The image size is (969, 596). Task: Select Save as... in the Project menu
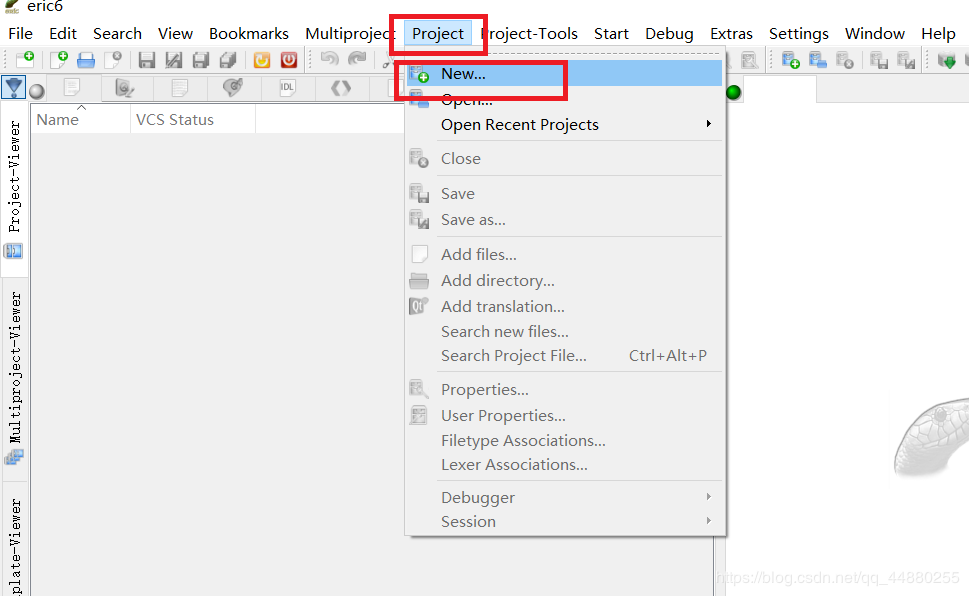564,220
